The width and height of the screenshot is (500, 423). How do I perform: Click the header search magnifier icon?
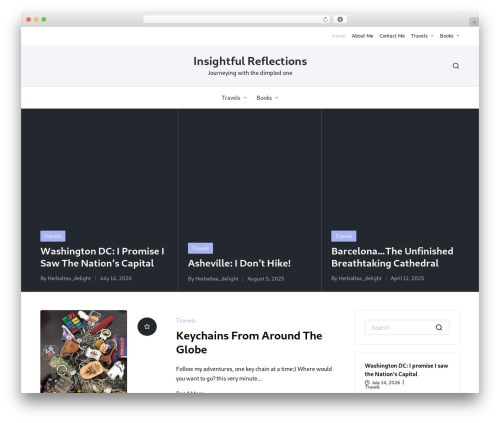pyautogui.click(x=456, y=66)
